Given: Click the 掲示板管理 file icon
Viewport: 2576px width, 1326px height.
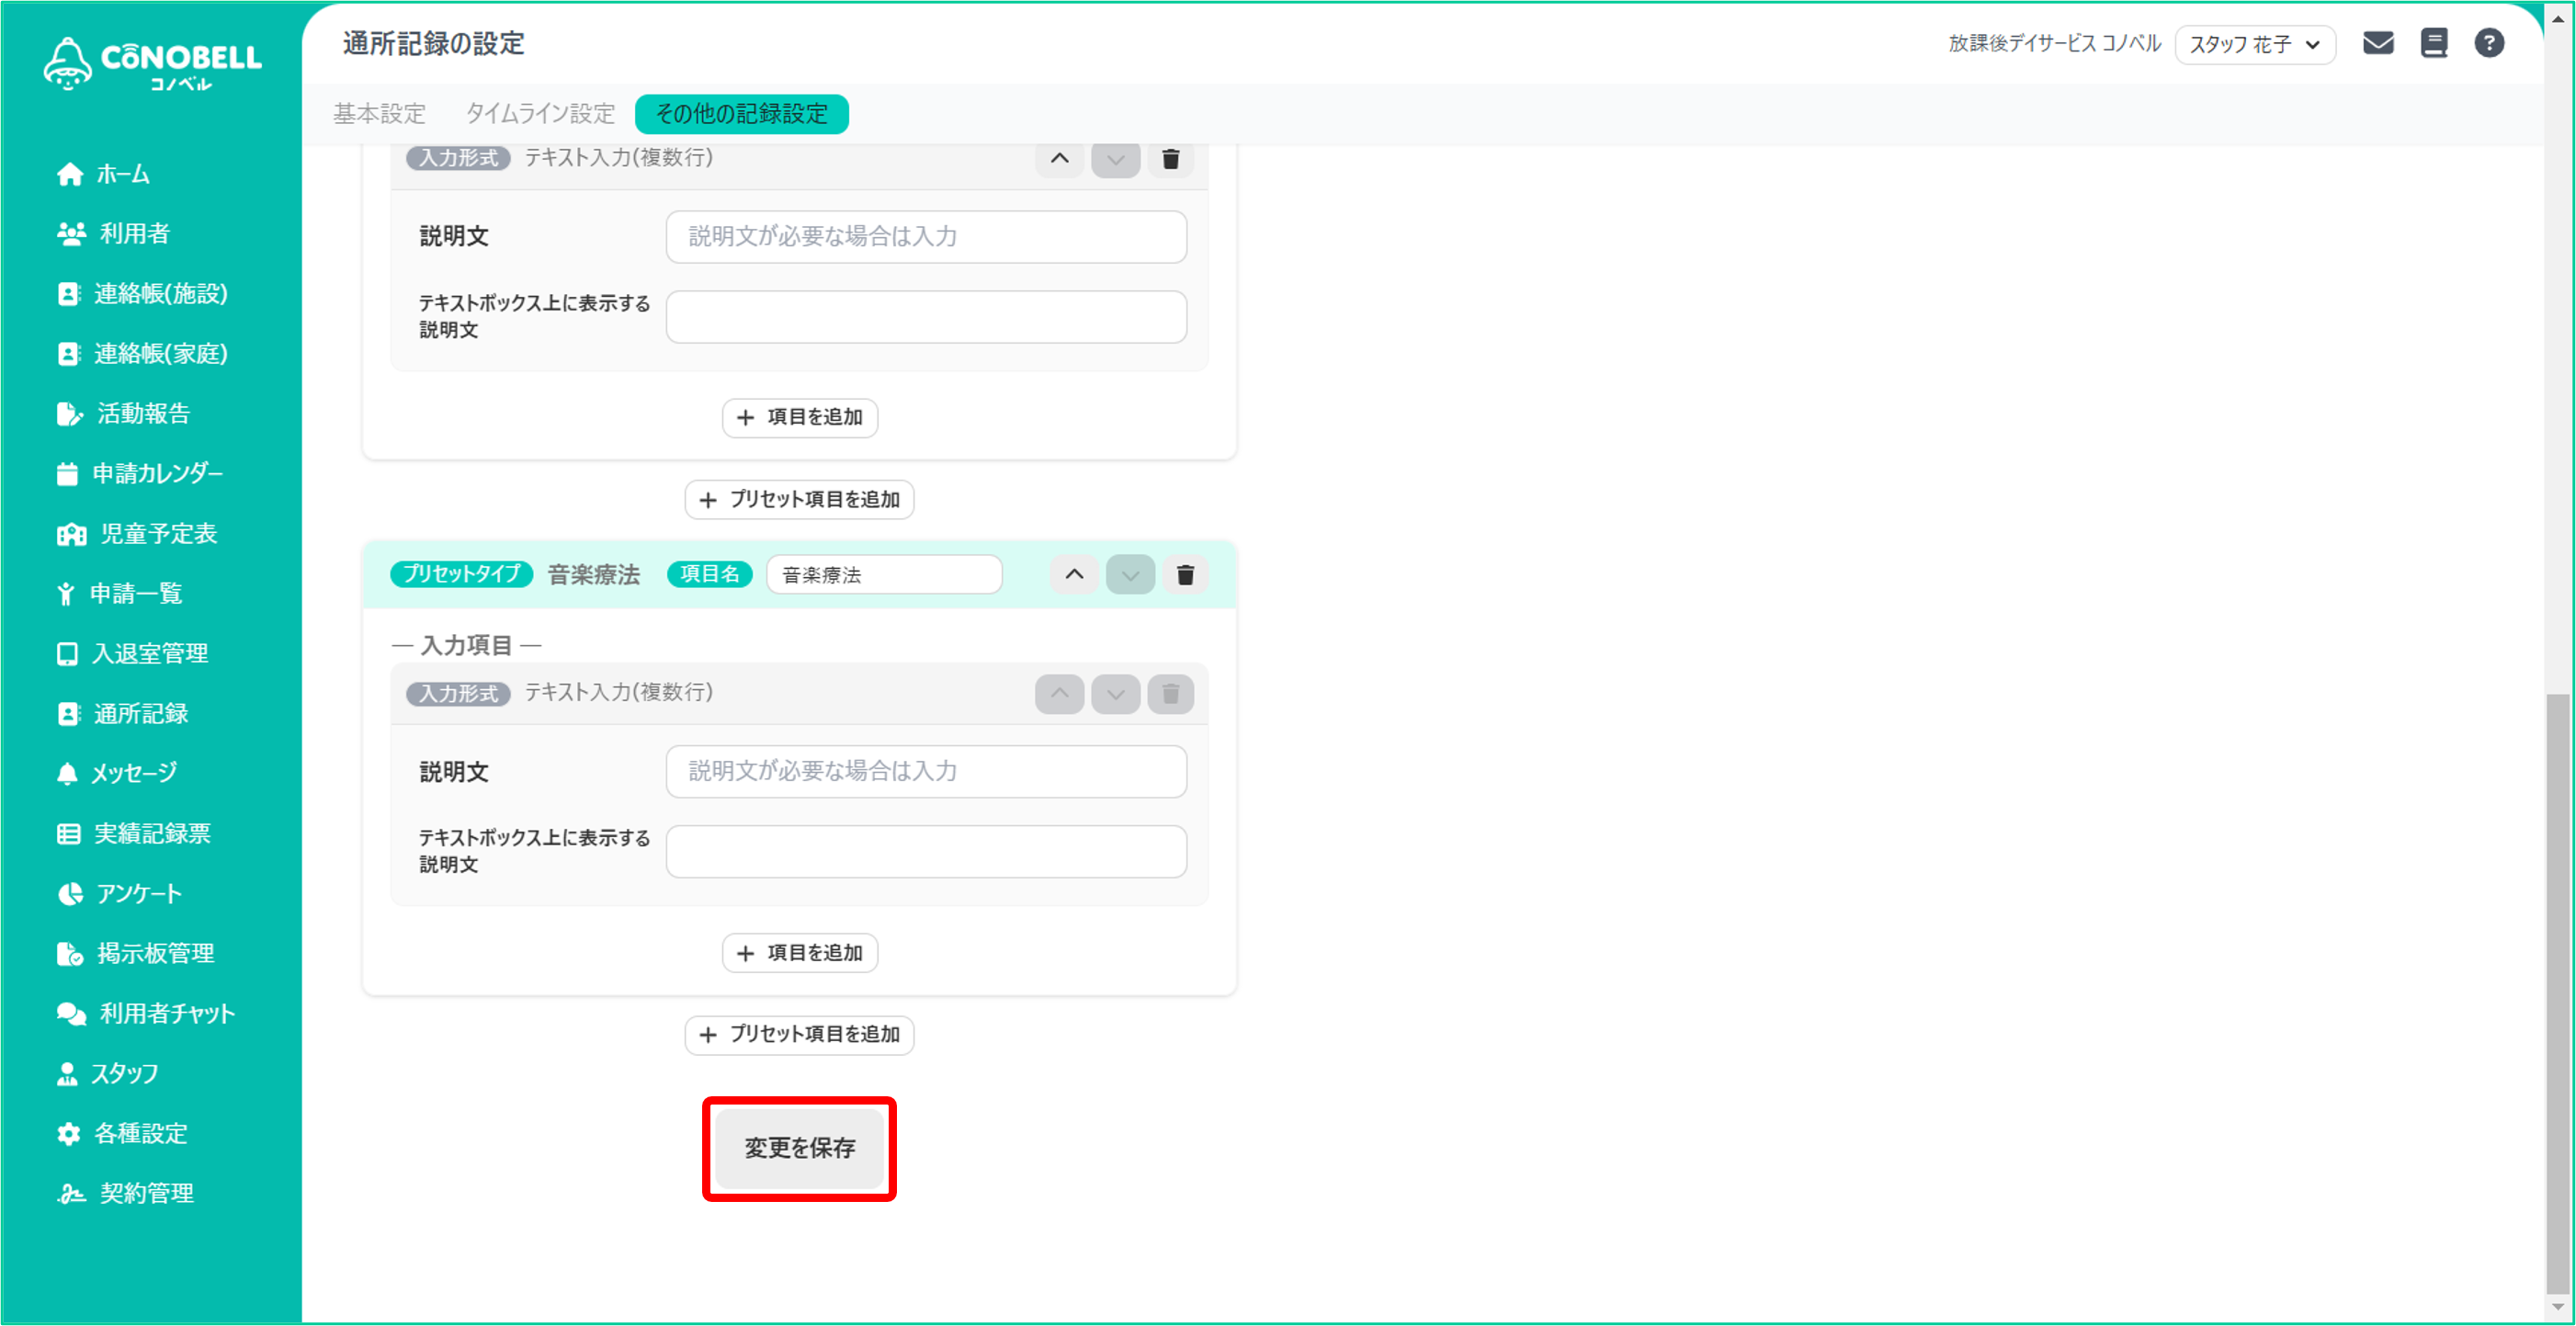Looking at the screenshot, I should point(69,954).
